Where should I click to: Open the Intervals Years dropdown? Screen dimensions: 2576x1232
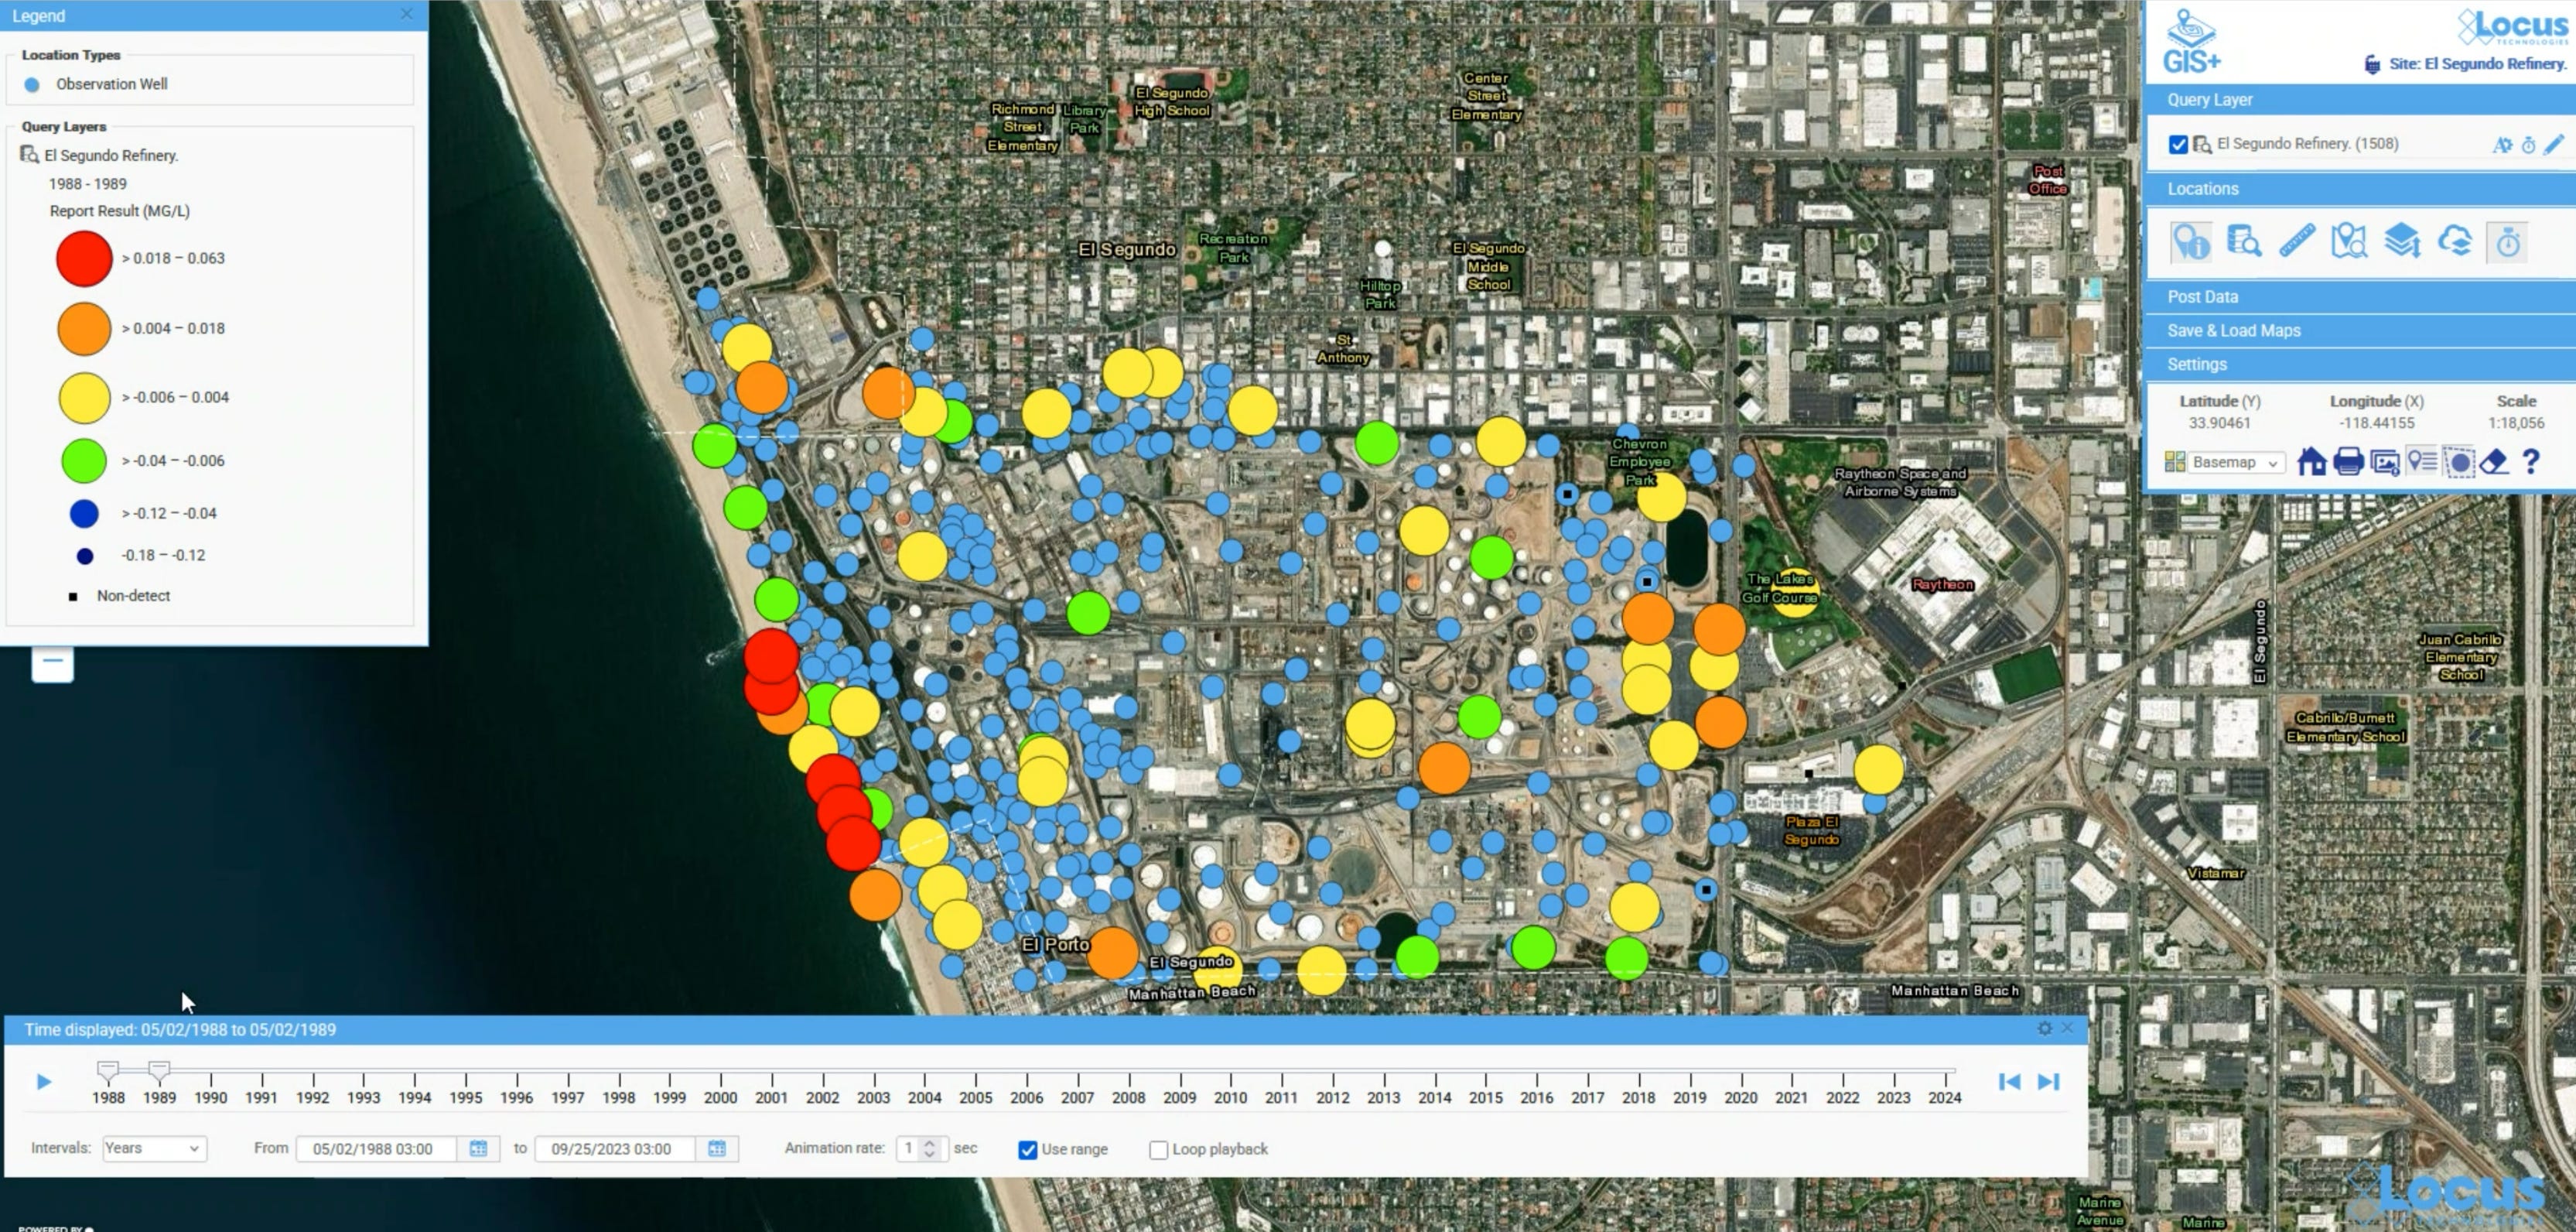pos(154,1149)
